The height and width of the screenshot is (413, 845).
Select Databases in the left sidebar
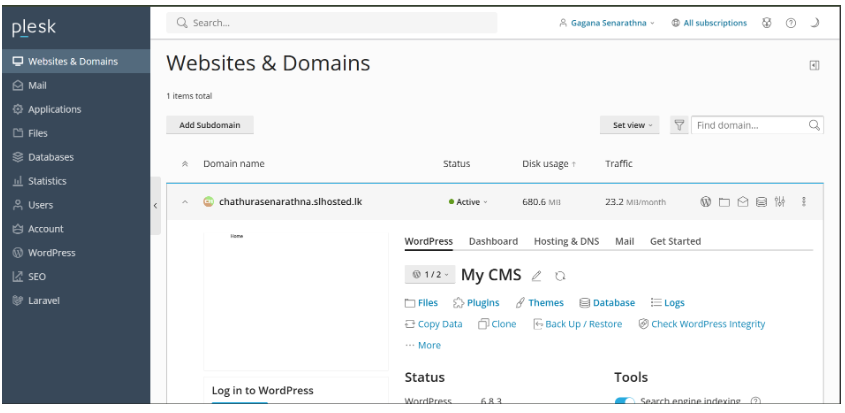(x=50, y=157)
